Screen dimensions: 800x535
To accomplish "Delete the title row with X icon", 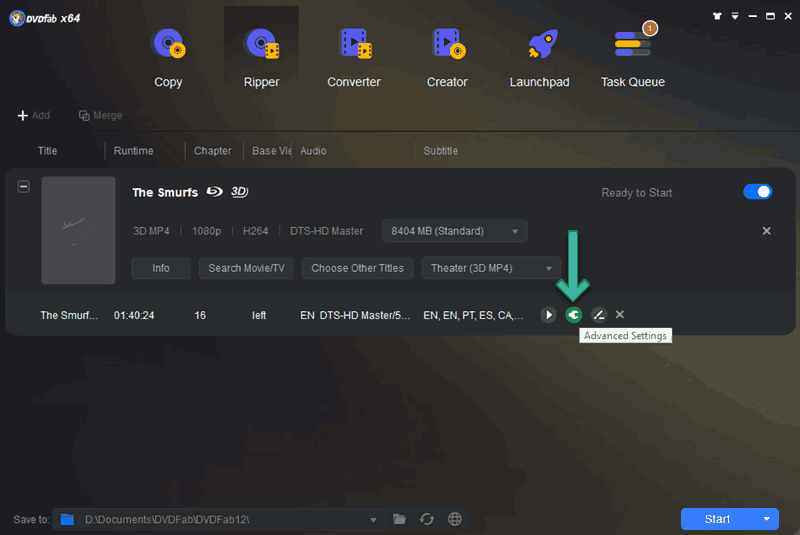I will [619, 315].
